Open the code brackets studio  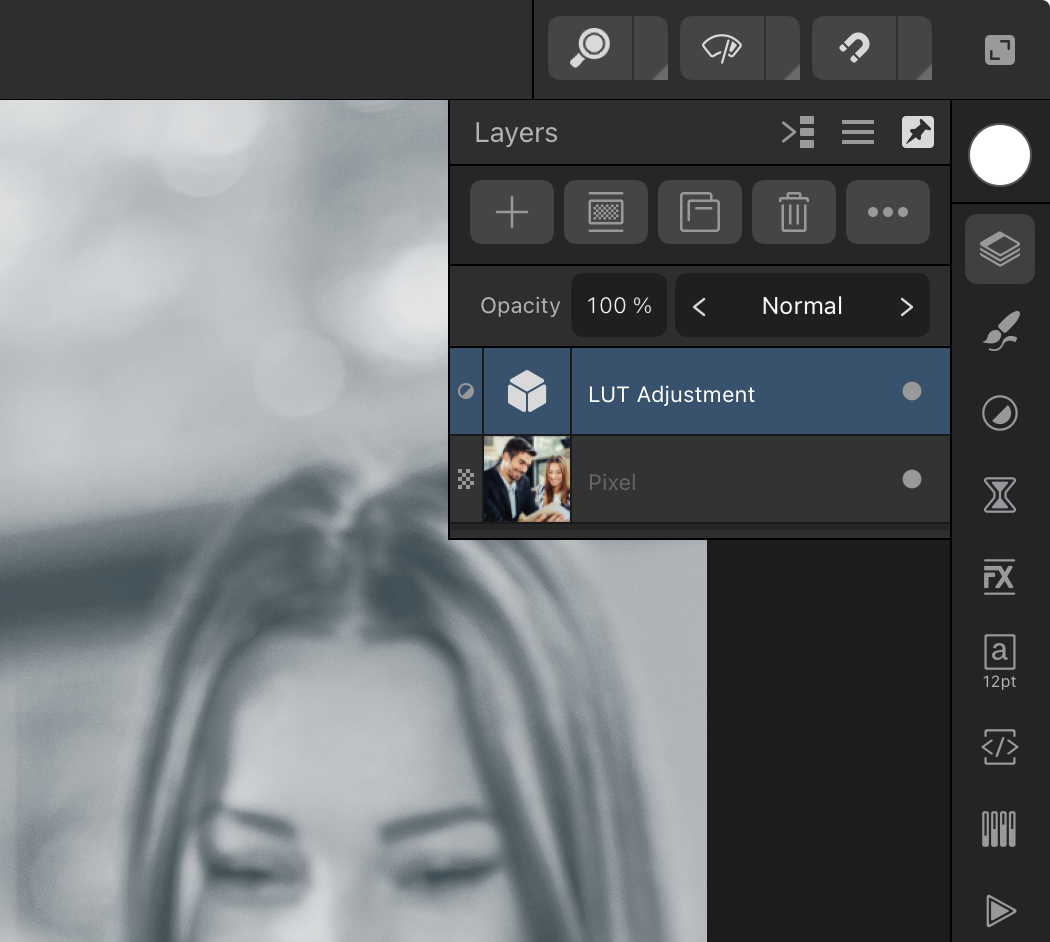click(1000, 747)
